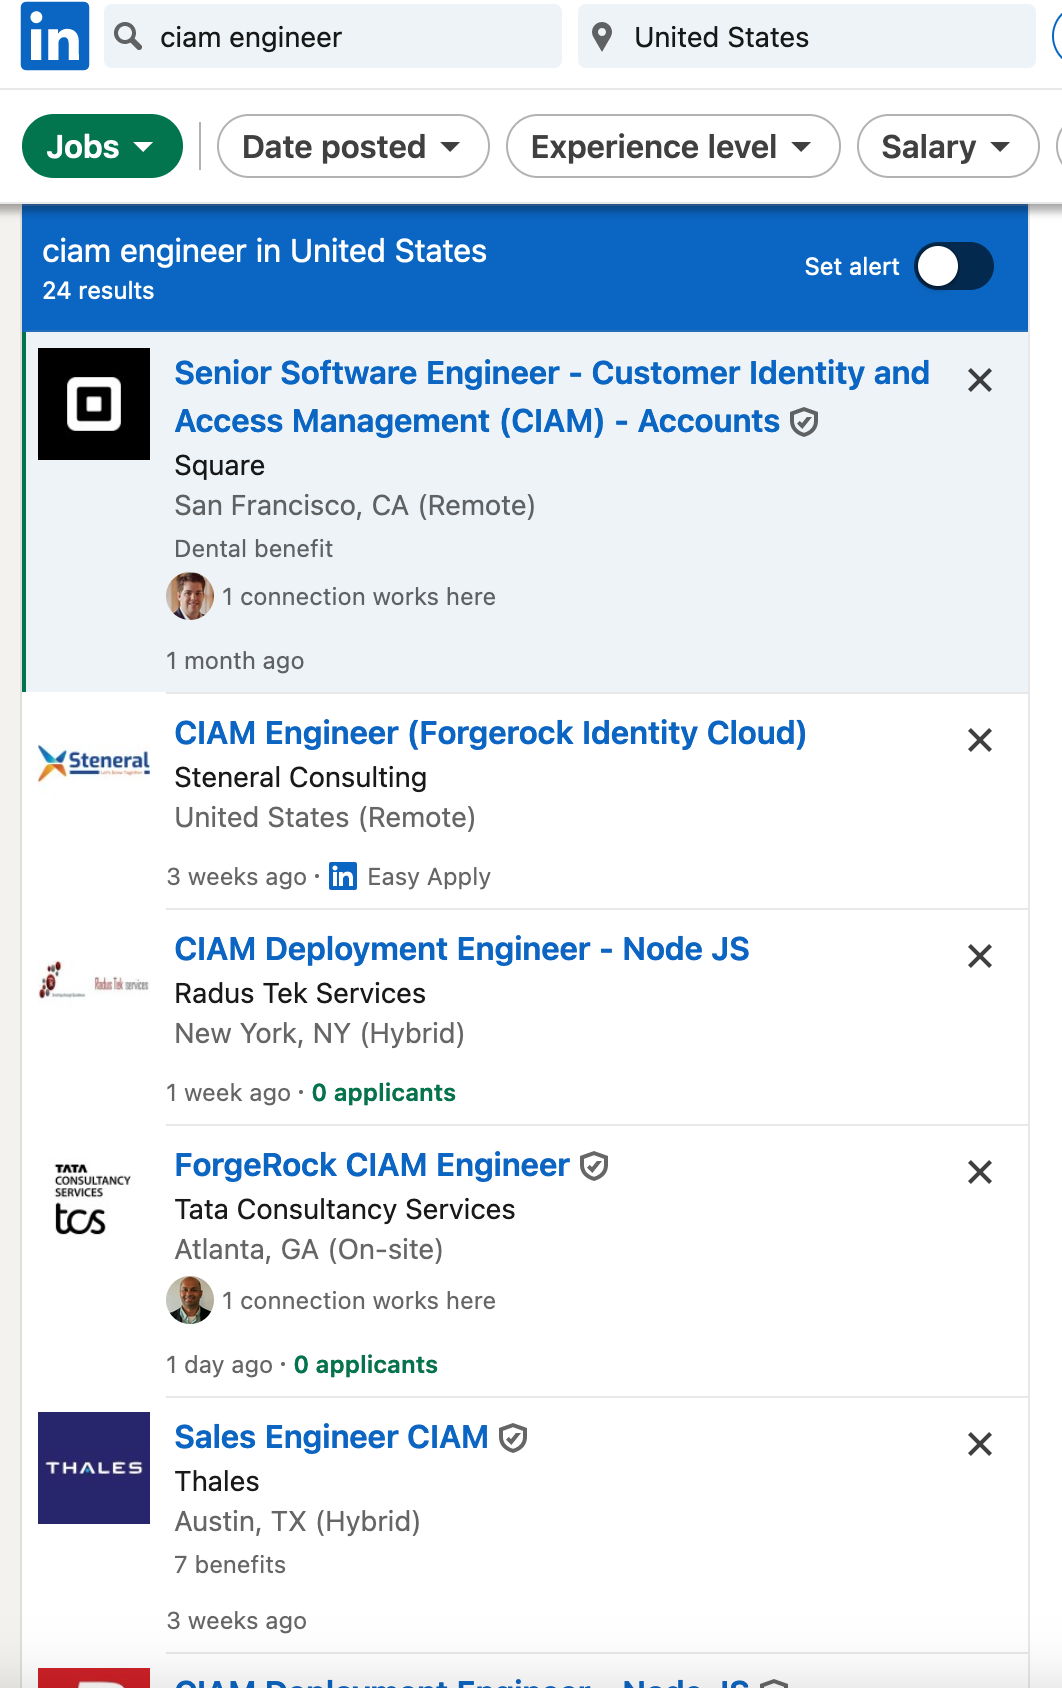Click 'Thales' company name
This screenshot has width=1062, height=1688.
click(x=217, y=1482)
